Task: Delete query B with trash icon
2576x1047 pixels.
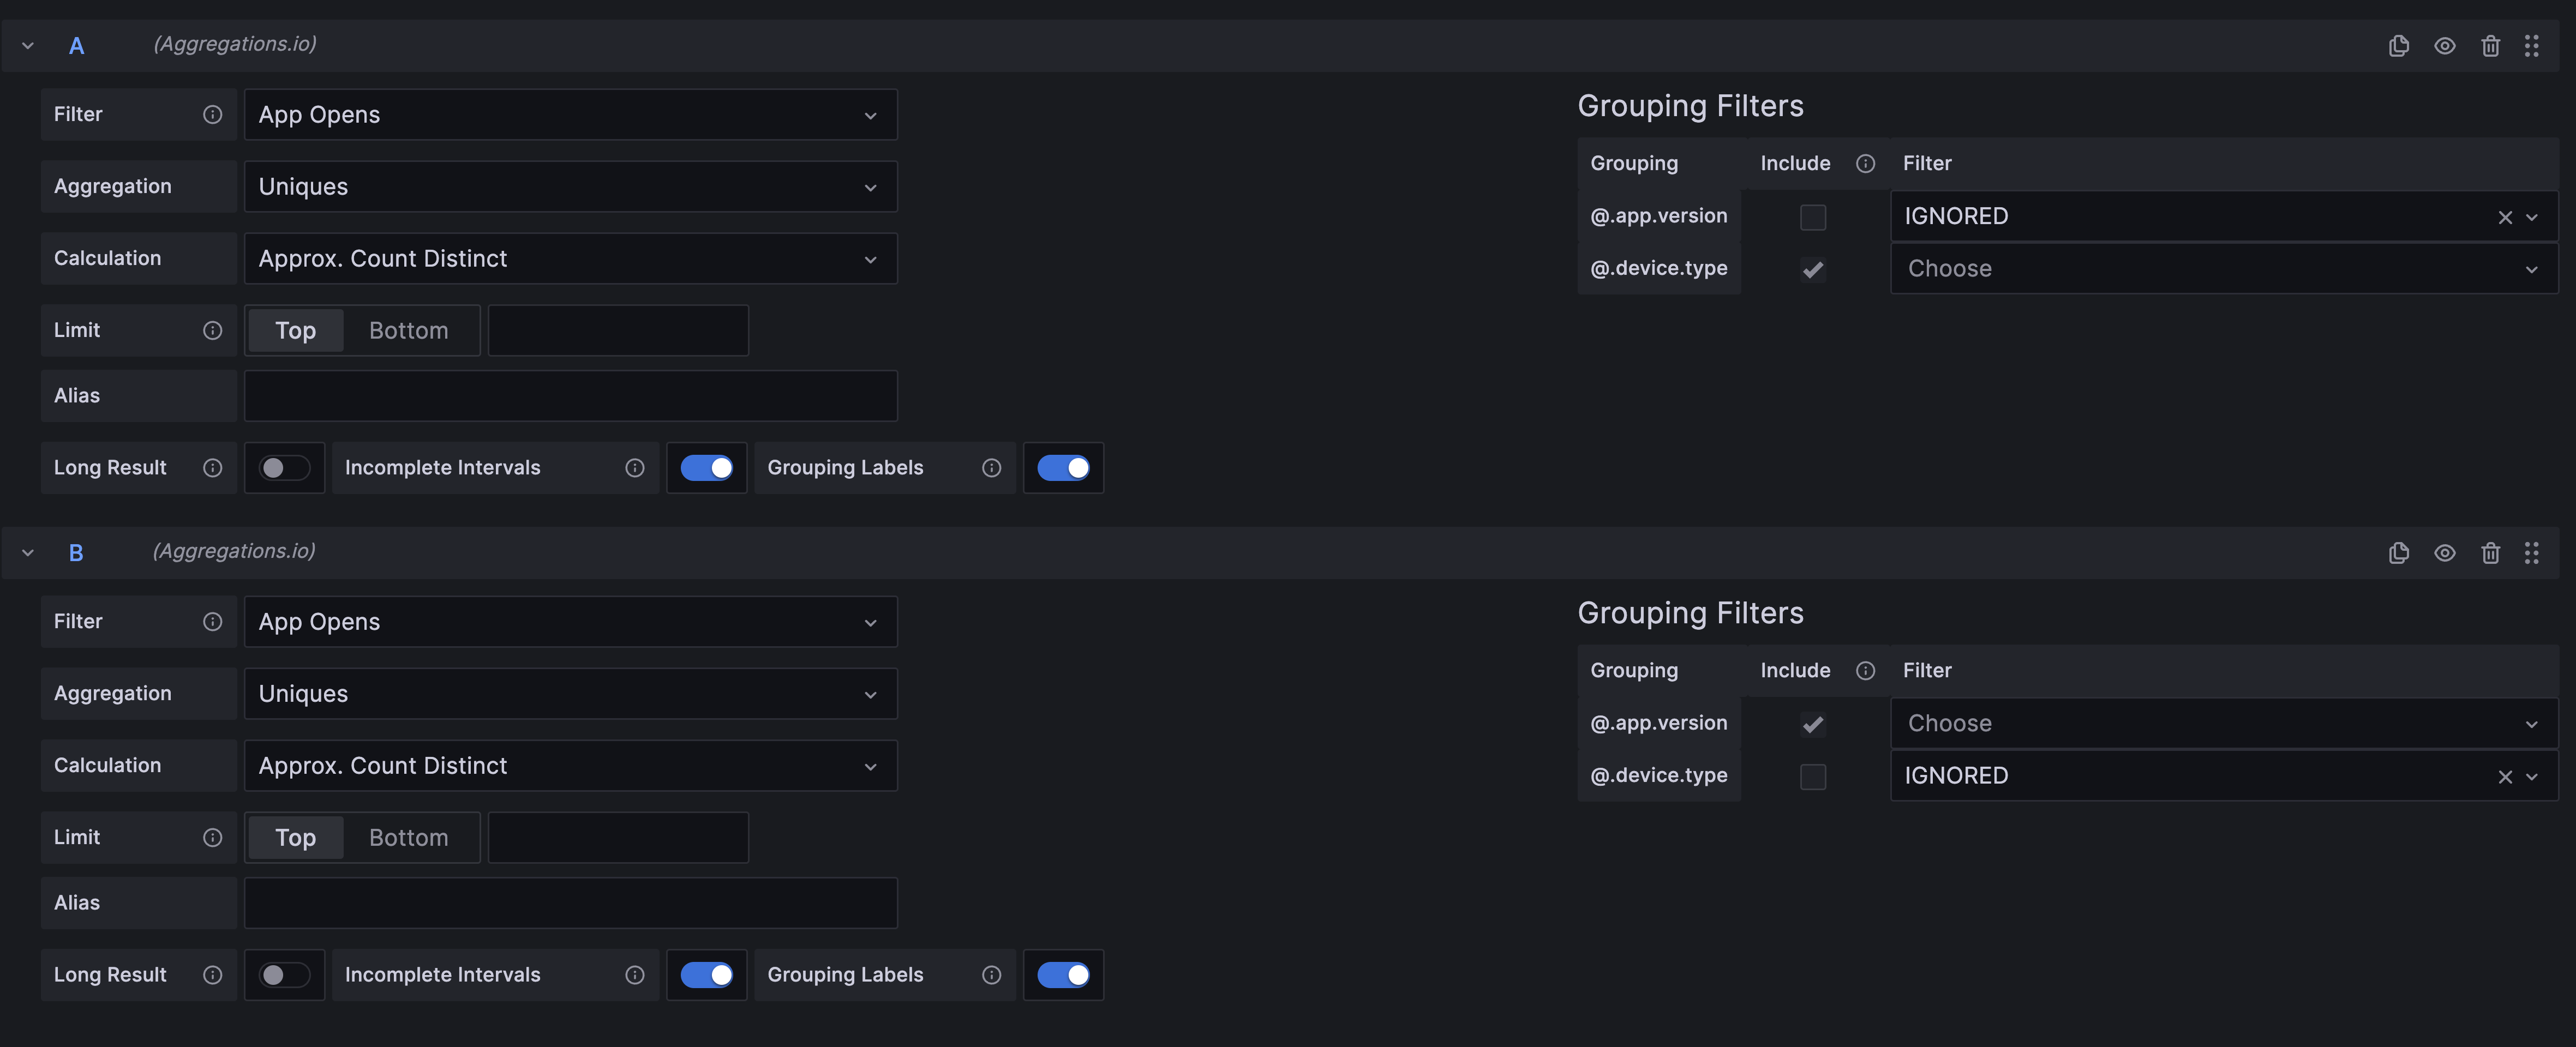Action: pos(2490,553)
